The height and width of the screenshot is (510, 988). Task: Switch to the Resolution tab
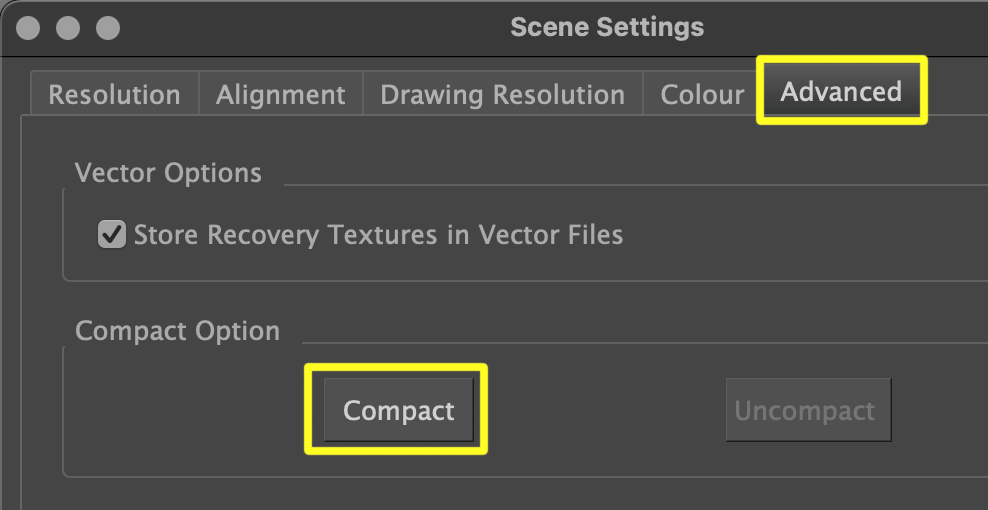pyautogui.click(x=114, y=95)
